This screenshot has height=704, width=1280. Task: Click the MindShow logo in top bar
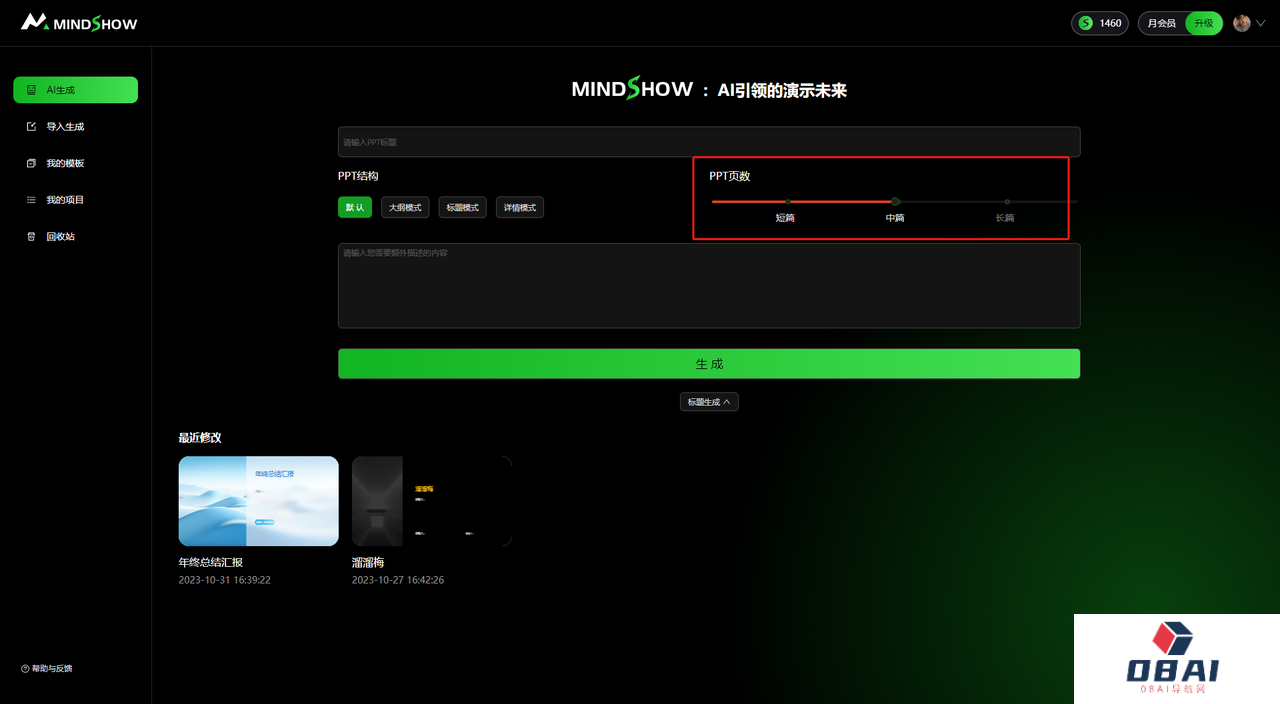tap(78, 22)
